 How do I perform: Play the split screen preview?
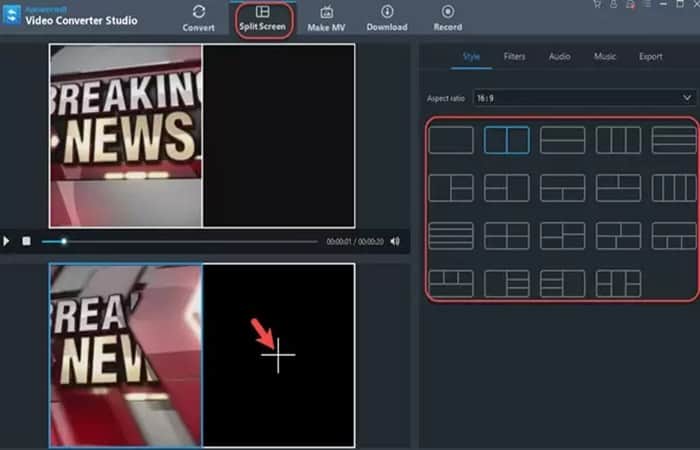(6, 242)
